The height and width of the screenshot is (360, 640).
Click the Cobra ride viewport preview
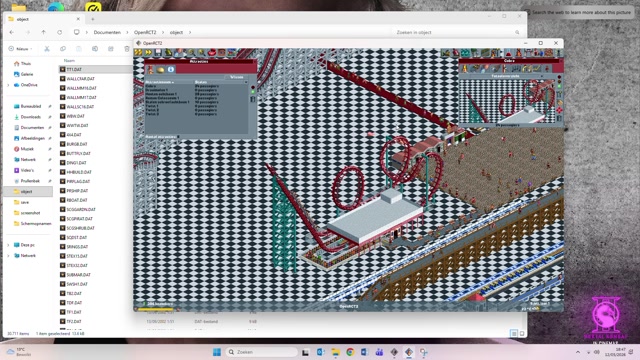click(x=507, y=101)
